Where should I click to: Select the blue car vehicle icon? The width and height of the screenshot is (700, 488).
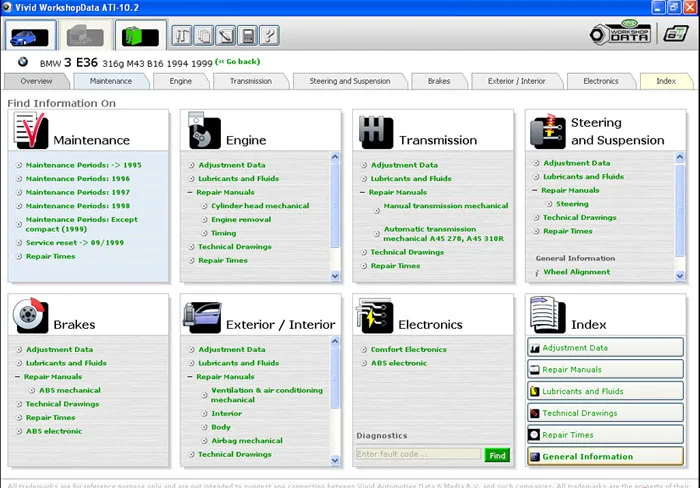pyautogui.click(x=30, y=36)
